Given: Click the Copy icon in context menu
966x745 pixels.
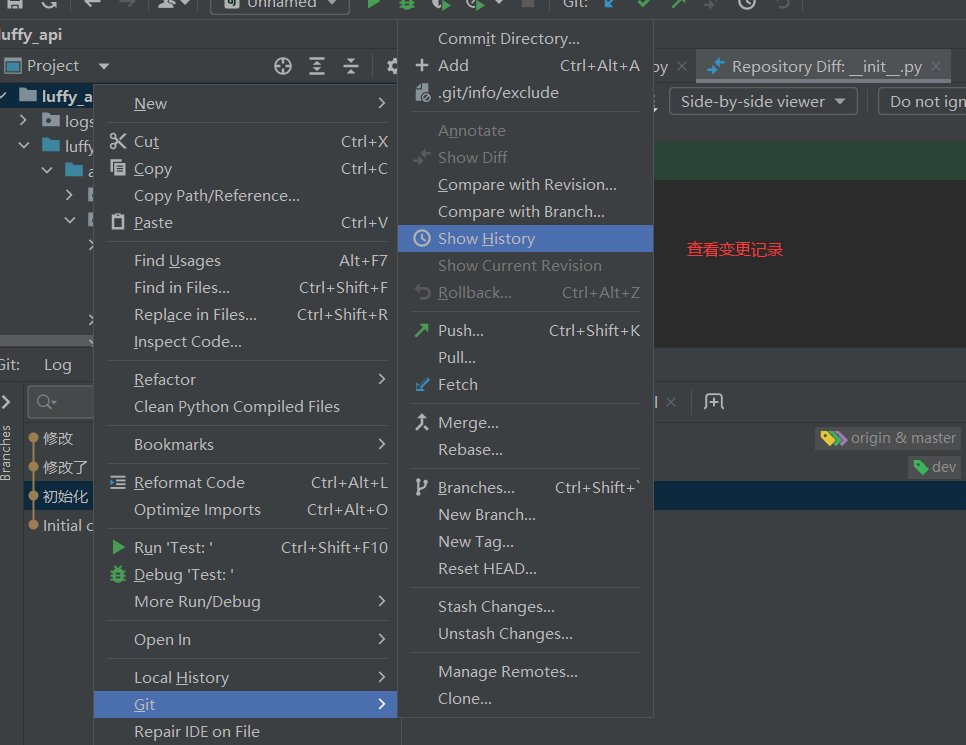Looking at the screenshot, I should coord(118,168).
